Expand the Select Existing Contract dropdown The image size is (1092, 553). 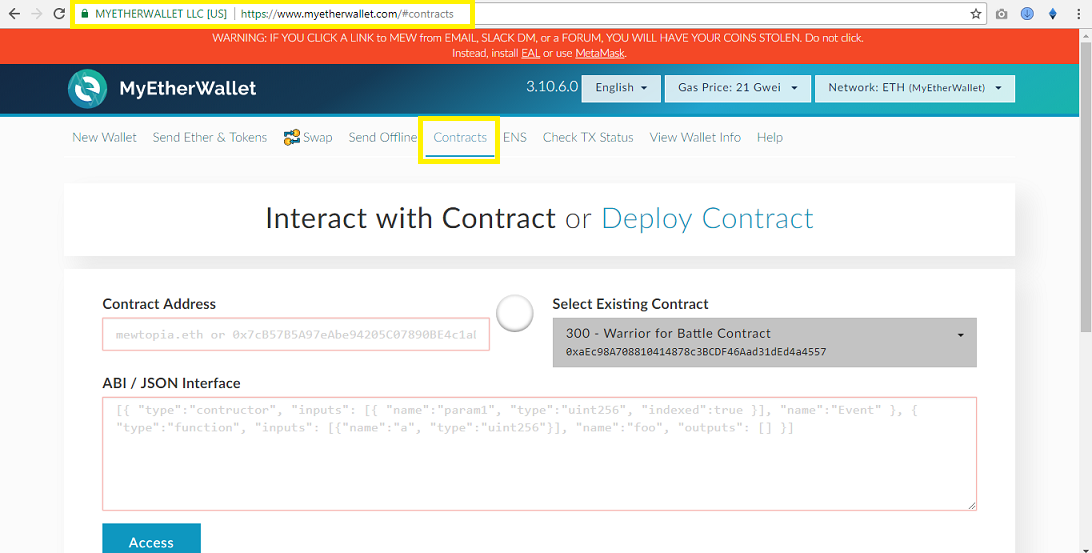point(765,342)
